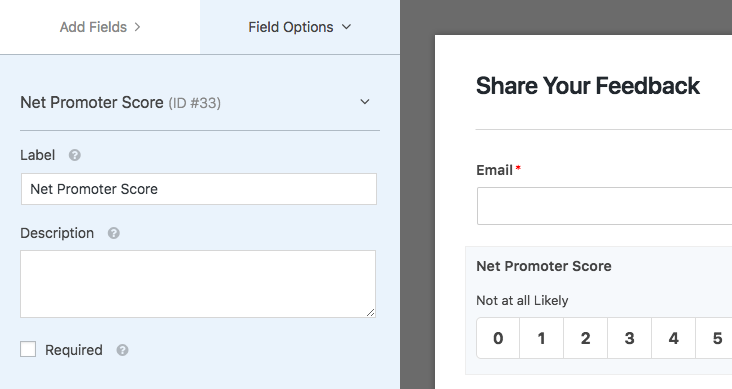Open the Description help tooltip icon
This screenshot has height=389, width=732.
pyautogui.click(x=113, y=233)
